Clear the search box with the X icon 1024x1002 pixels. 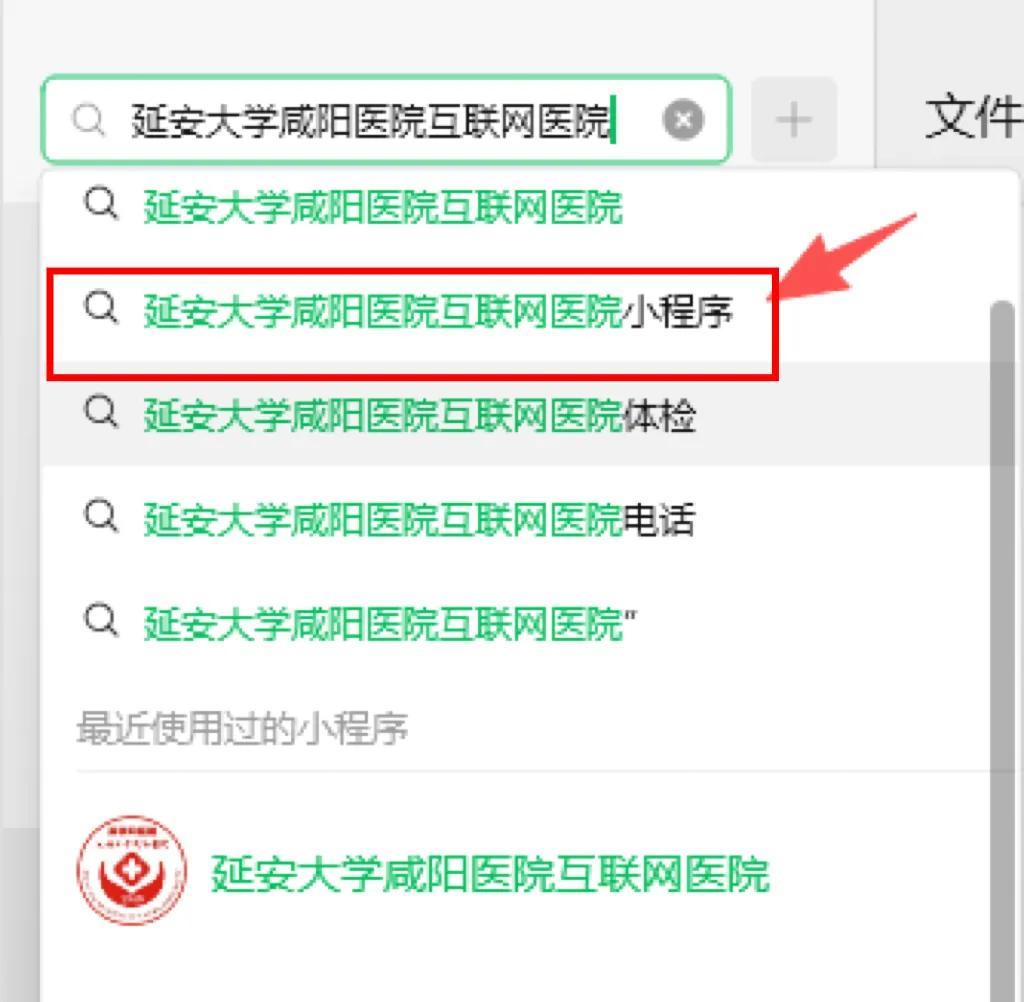(683, 120)
